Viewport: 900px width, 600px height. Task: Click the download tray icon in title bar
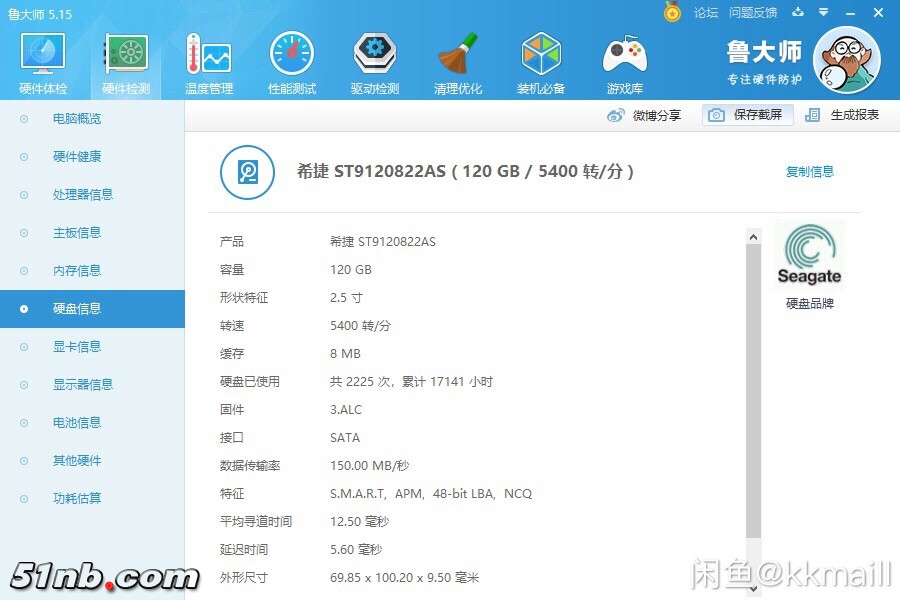(798, 12)
